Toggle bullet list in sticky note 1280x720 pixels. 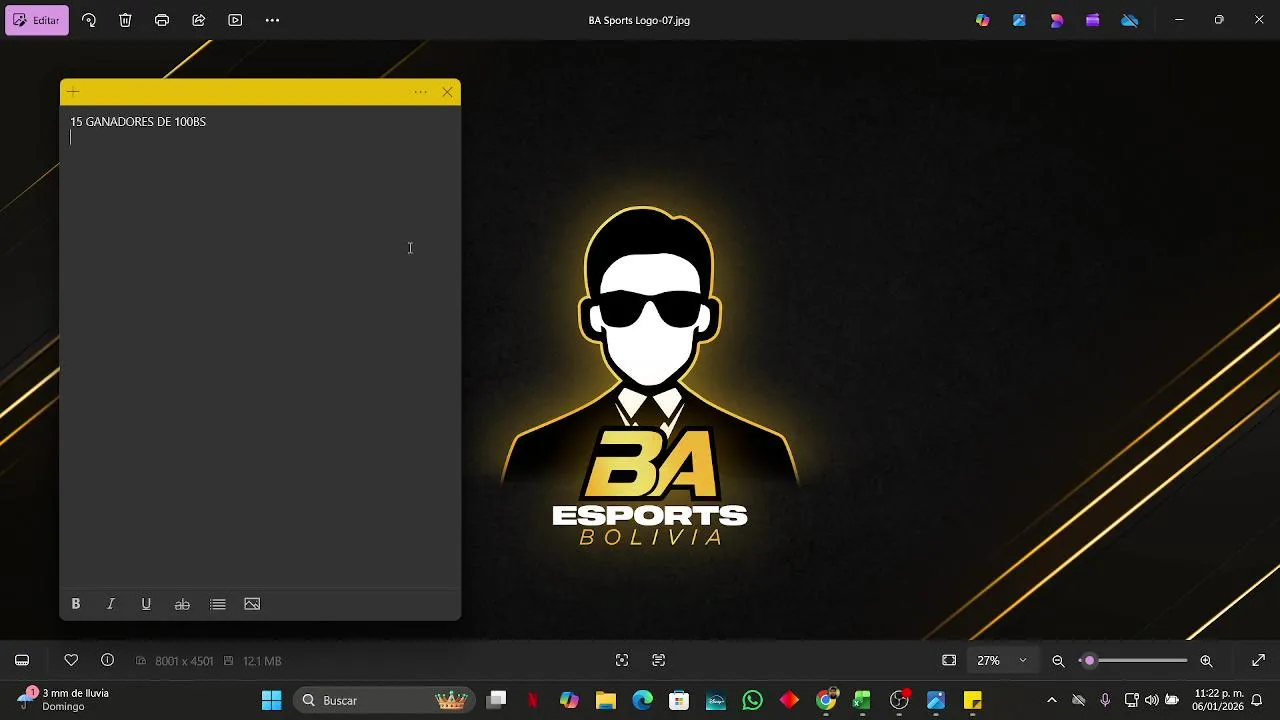[x=218, y=604]
